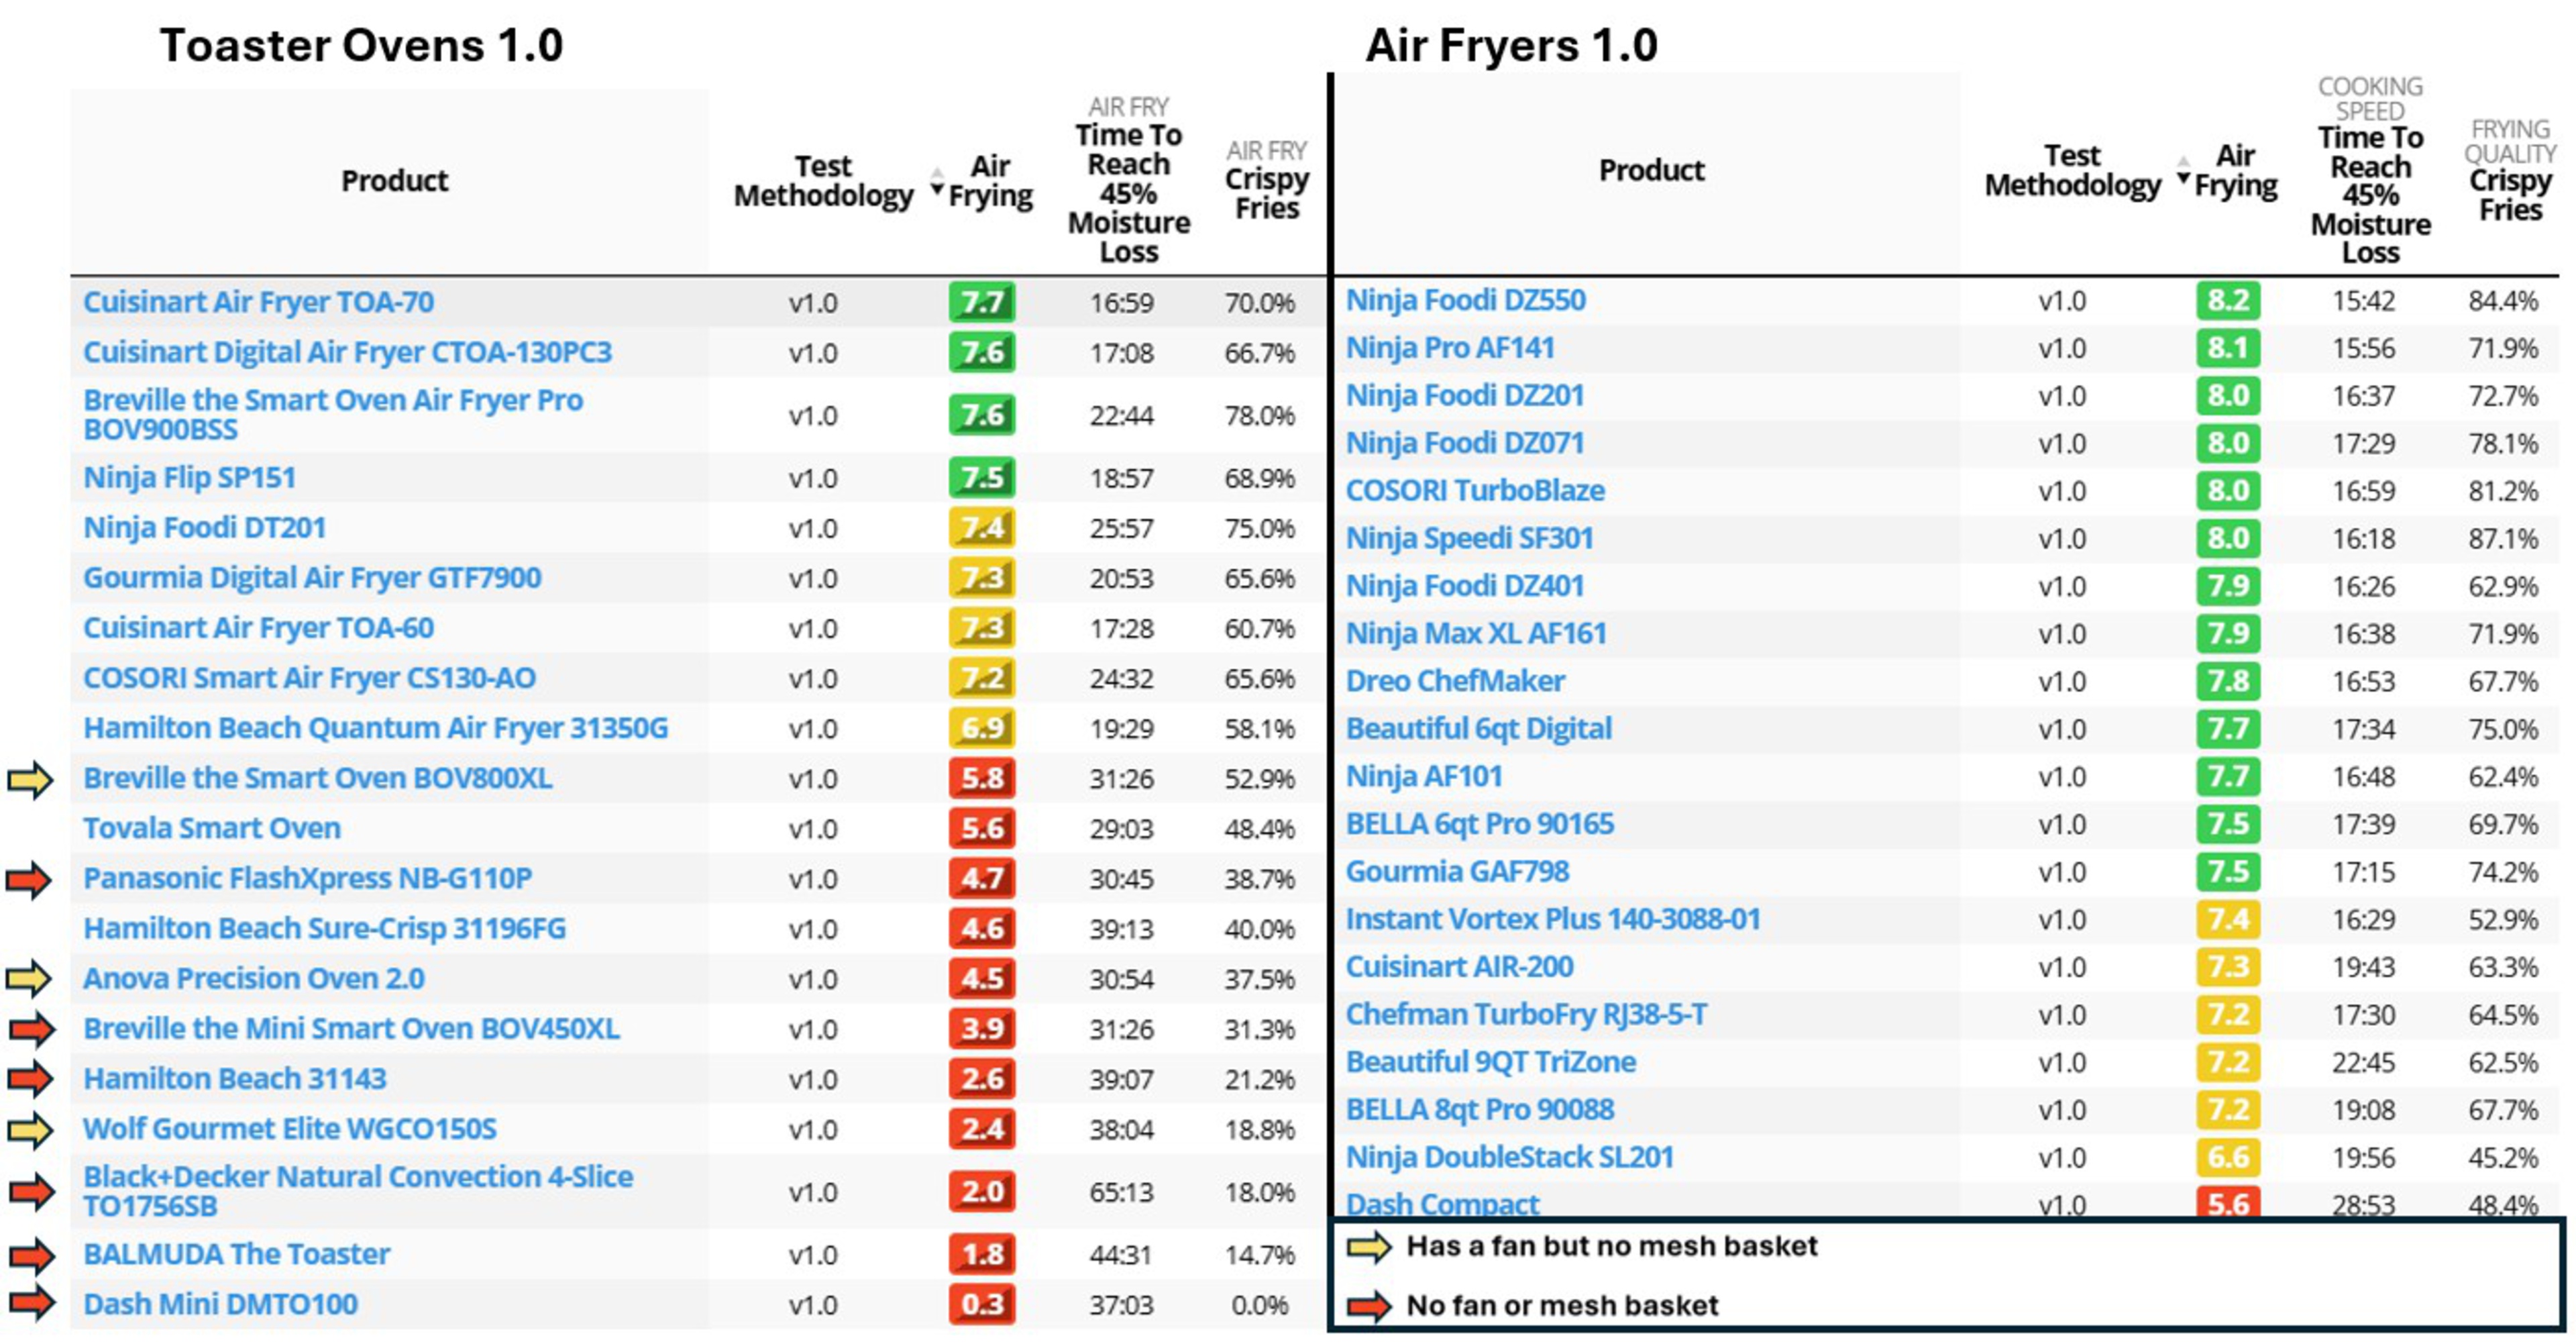Click red legend arrow for no fan
Screen dimensions: 2576x1344
(1369, 1305)
